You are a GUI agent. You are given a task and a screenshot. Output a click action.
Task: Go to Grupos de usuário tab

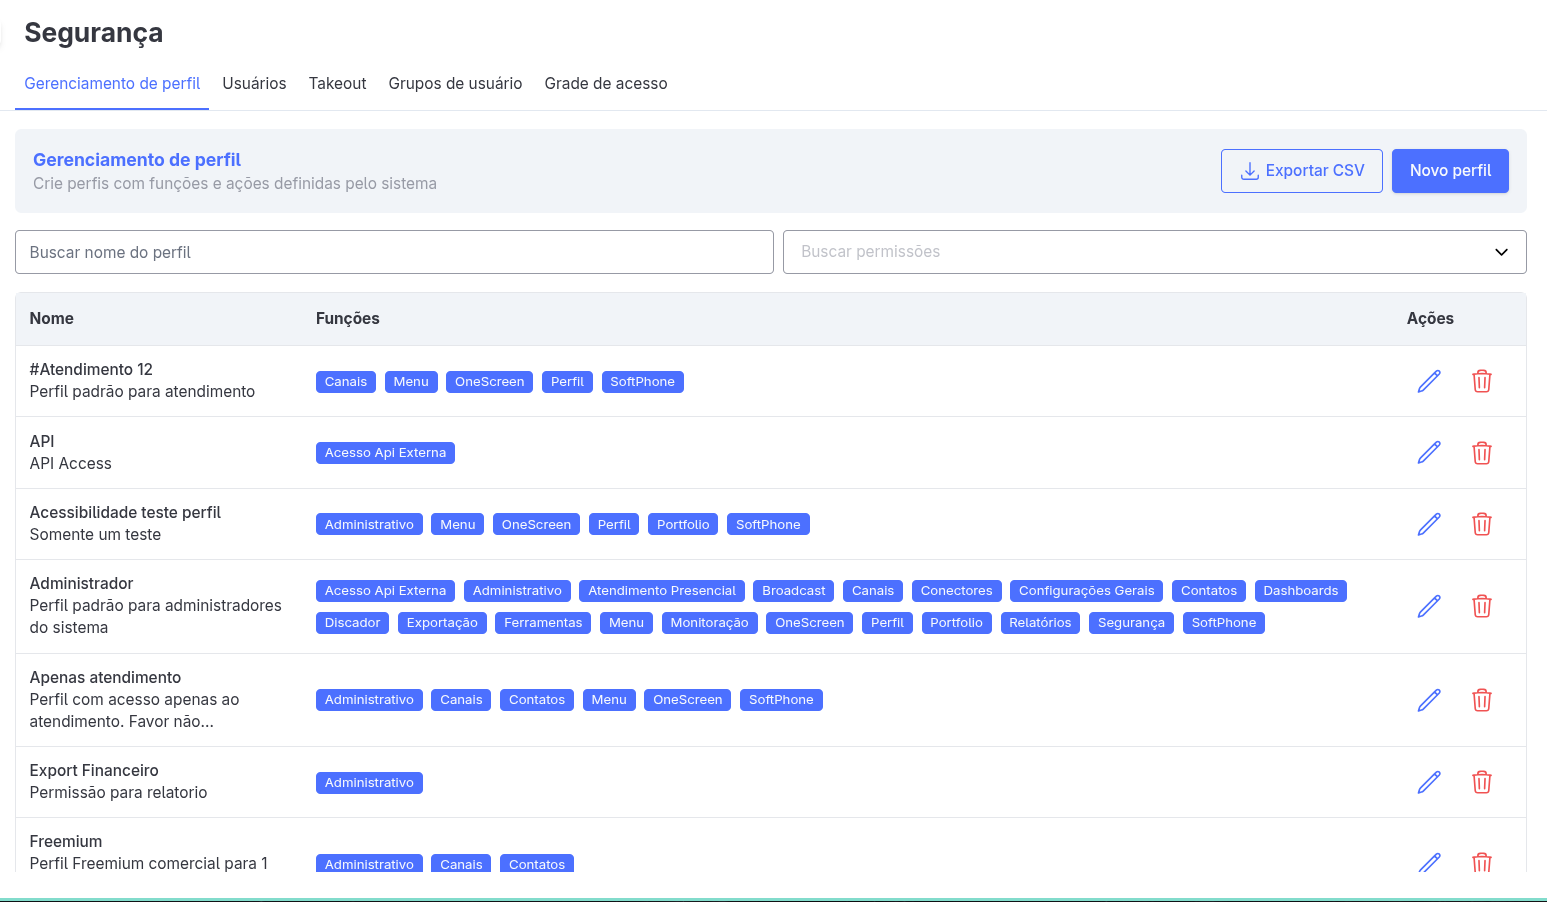click(455, 84)
